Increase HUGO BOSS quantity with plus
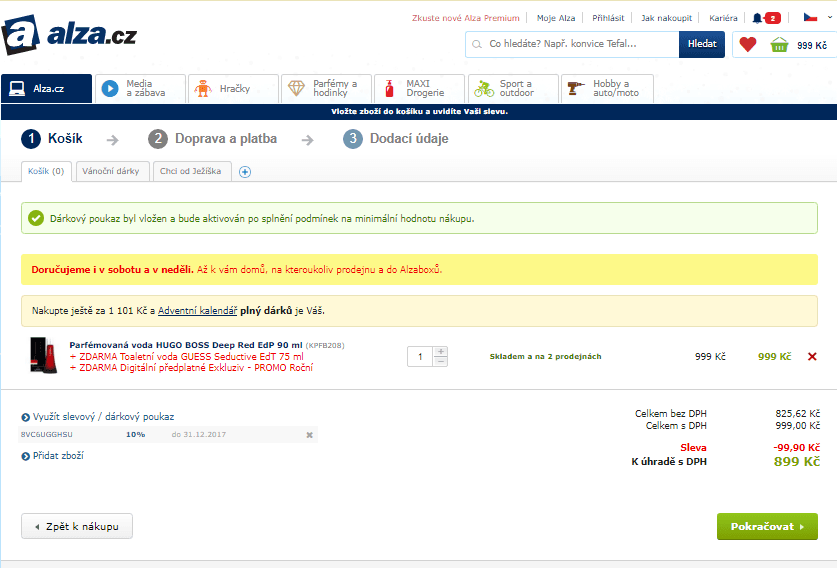837x568 pixels. (x=441, y=351)
